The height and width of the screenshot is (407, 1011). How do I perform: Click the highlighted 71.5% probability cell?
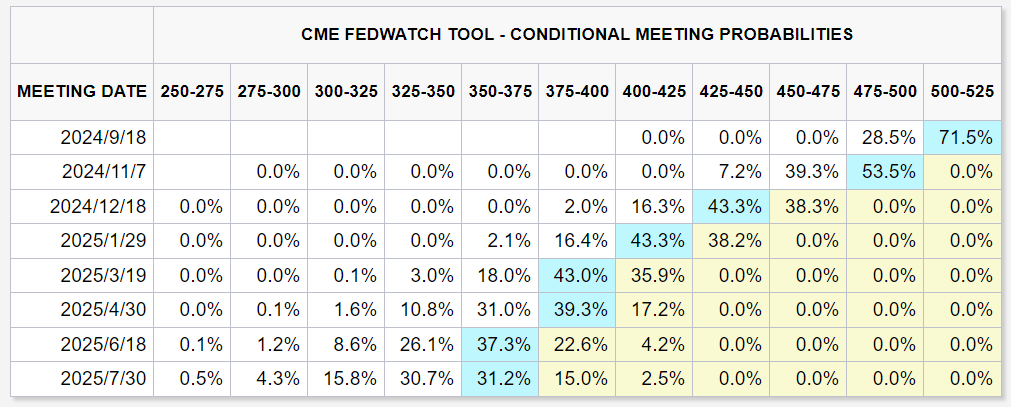(962, 137)
